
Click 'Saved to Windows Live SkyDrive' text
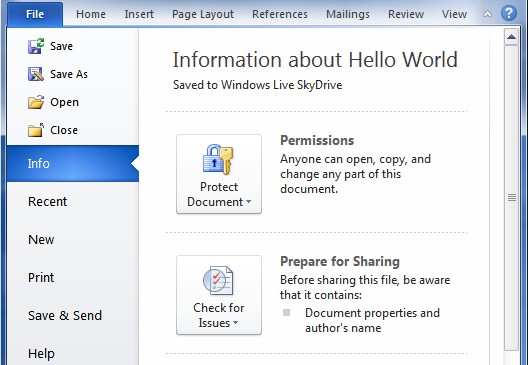click(x=258, y=85)
